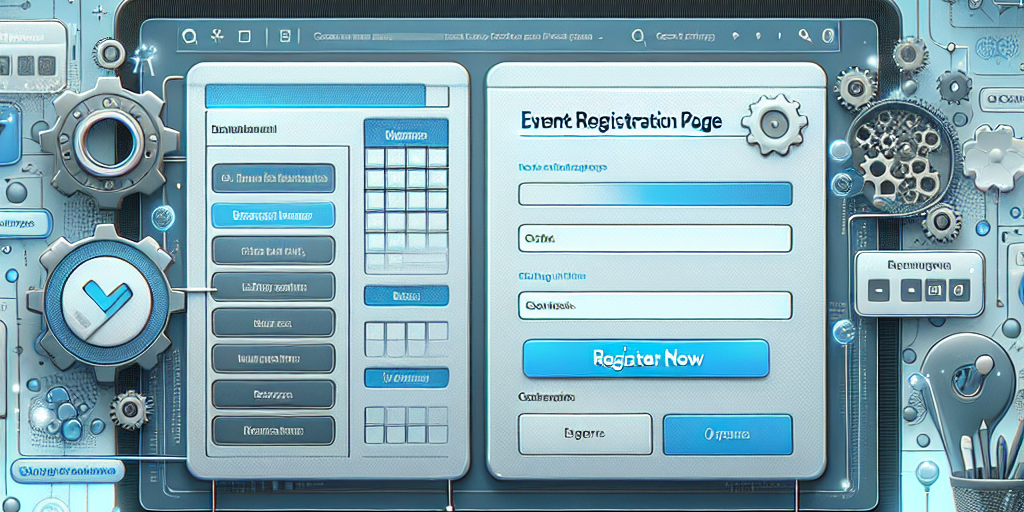Click the document icon in the top toolbar
This screenshot has height=512, width=1024.
pos(285,37)
